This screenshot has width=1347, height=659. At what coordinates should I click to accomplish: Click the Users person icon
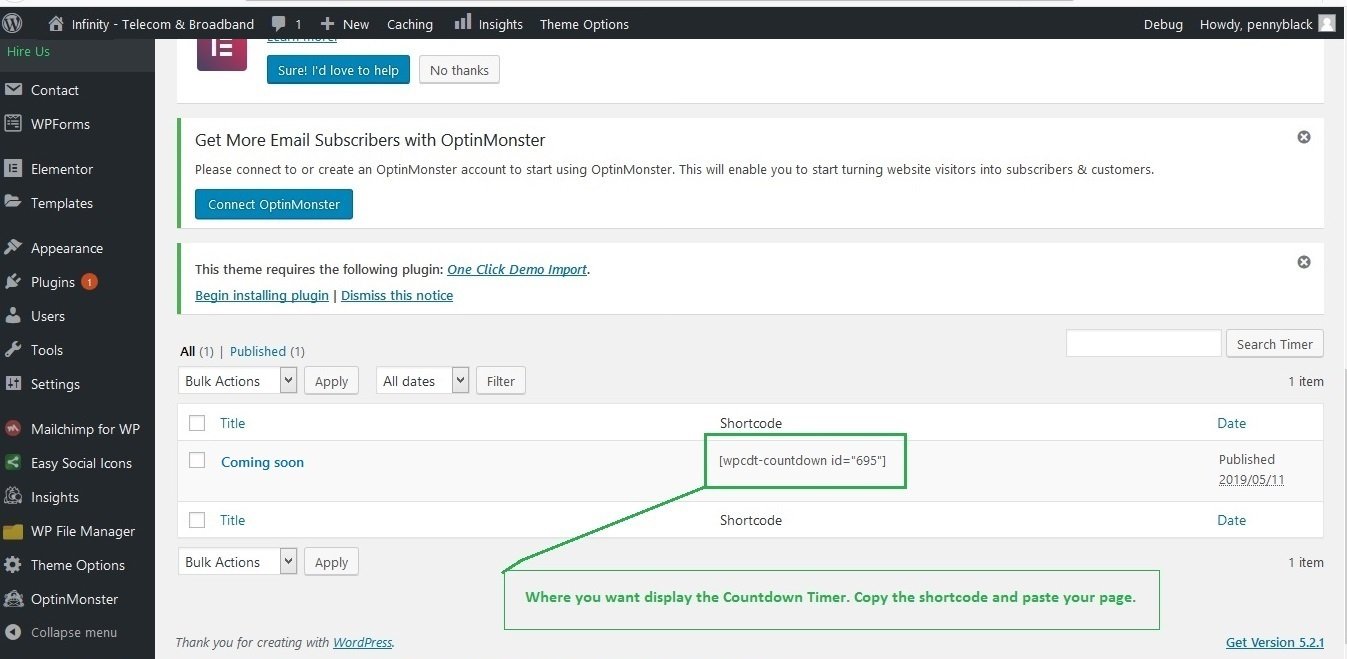click(x=13, y=316)
